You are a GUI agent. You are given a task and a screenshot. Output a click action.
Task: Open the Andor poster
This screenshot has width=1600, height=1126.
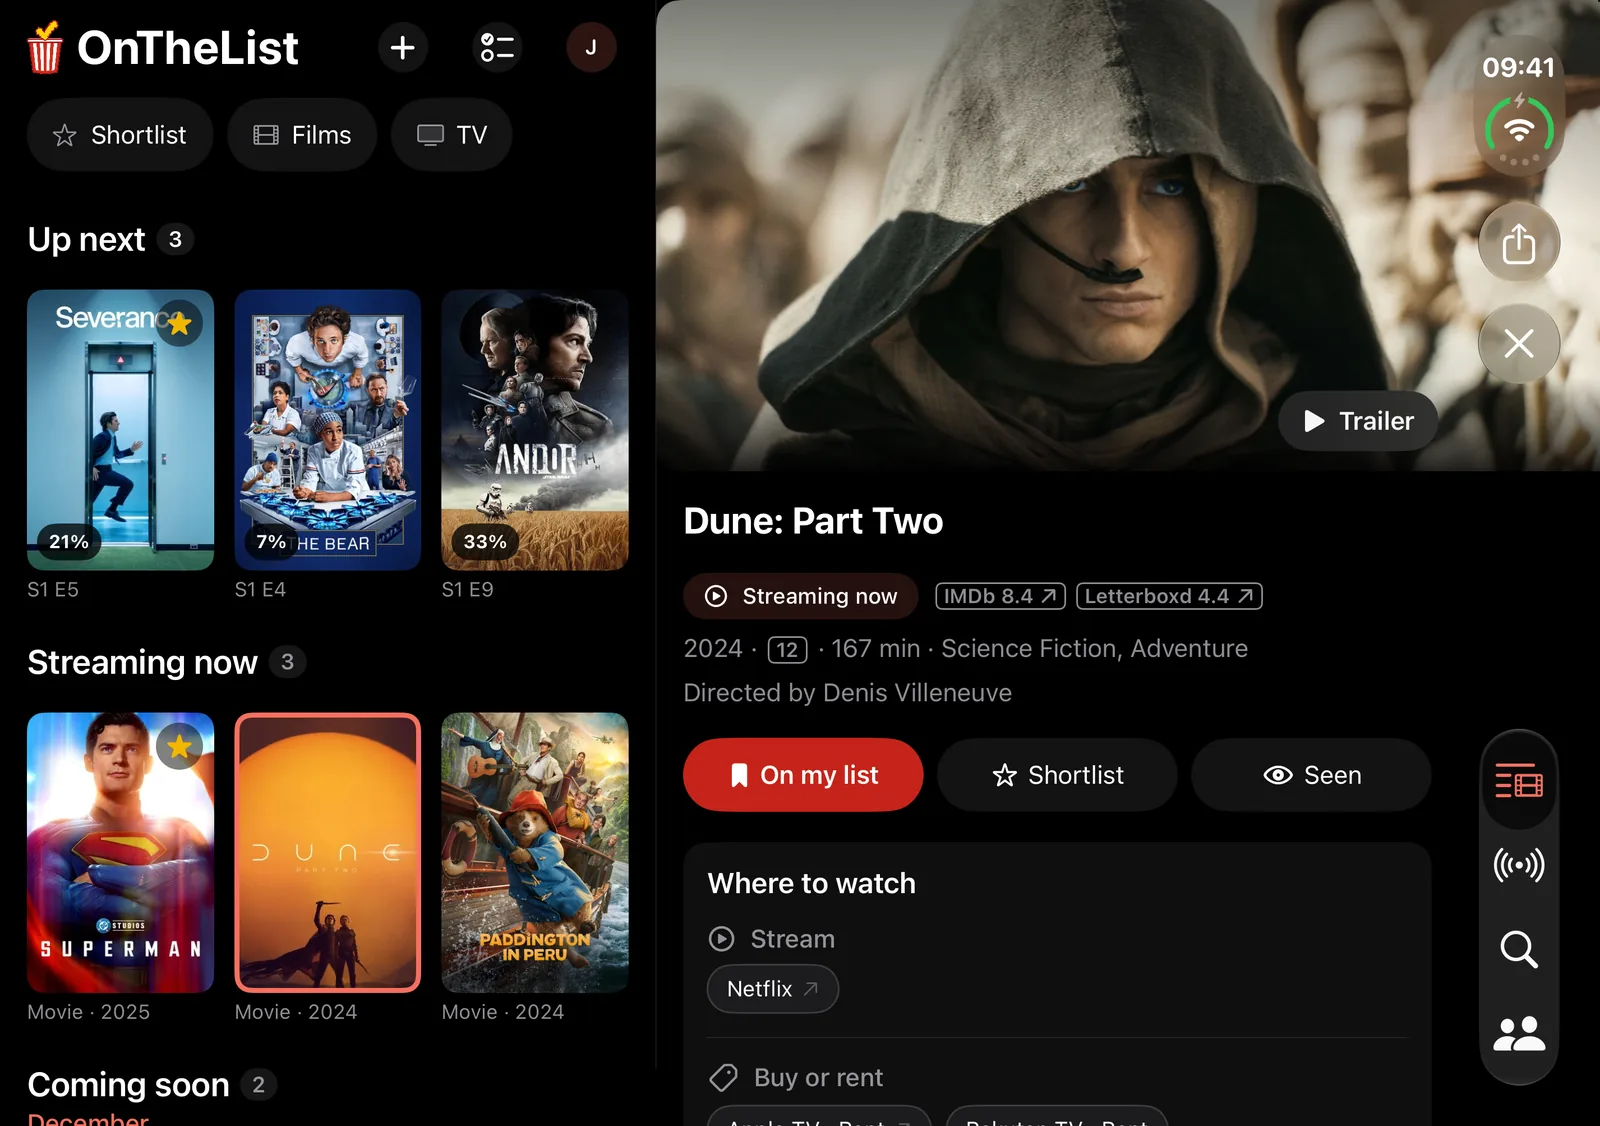[x=535, y=430]
